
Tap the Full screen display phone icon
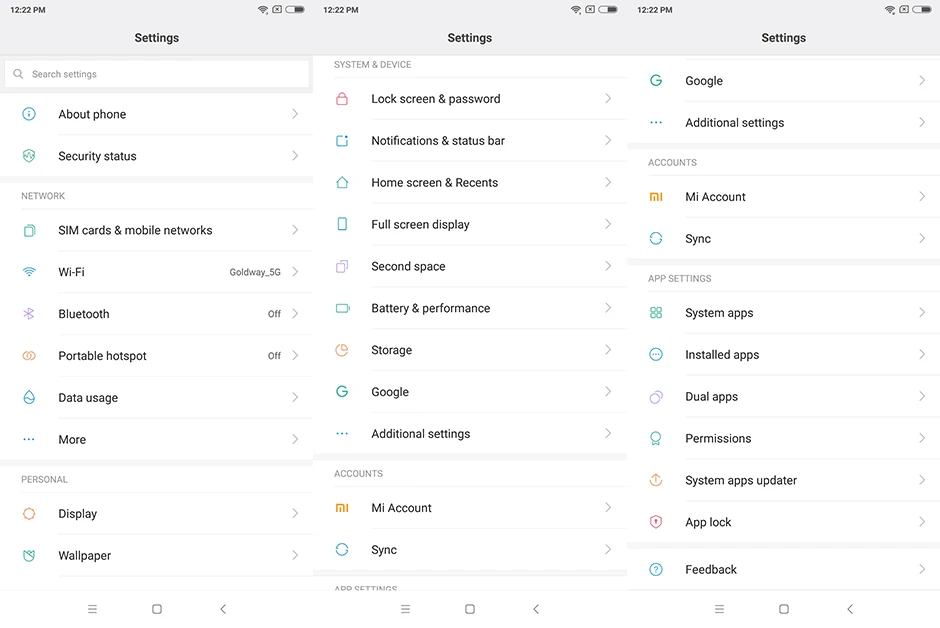click(x=342, y=224)
